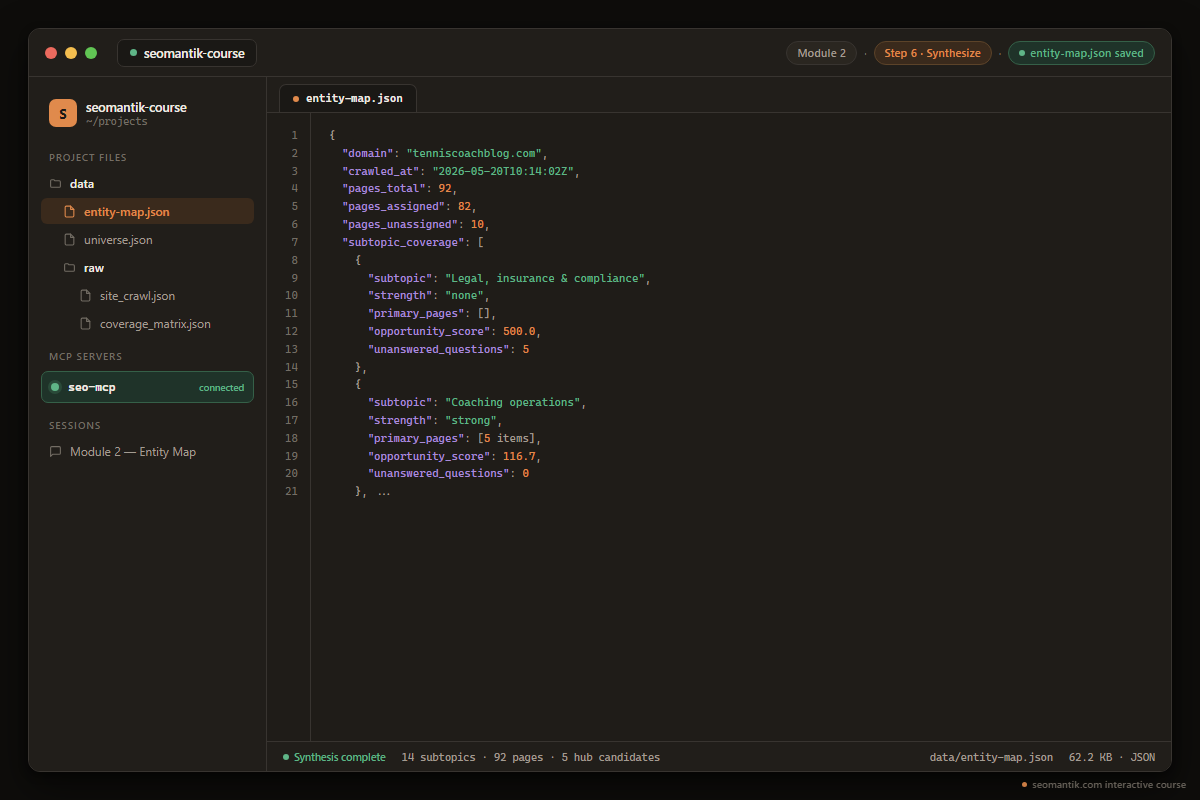This screenshot has width=1200, height=800.
Task: Open site_crawl.json in raw folder
Action: tap(147, 296)
